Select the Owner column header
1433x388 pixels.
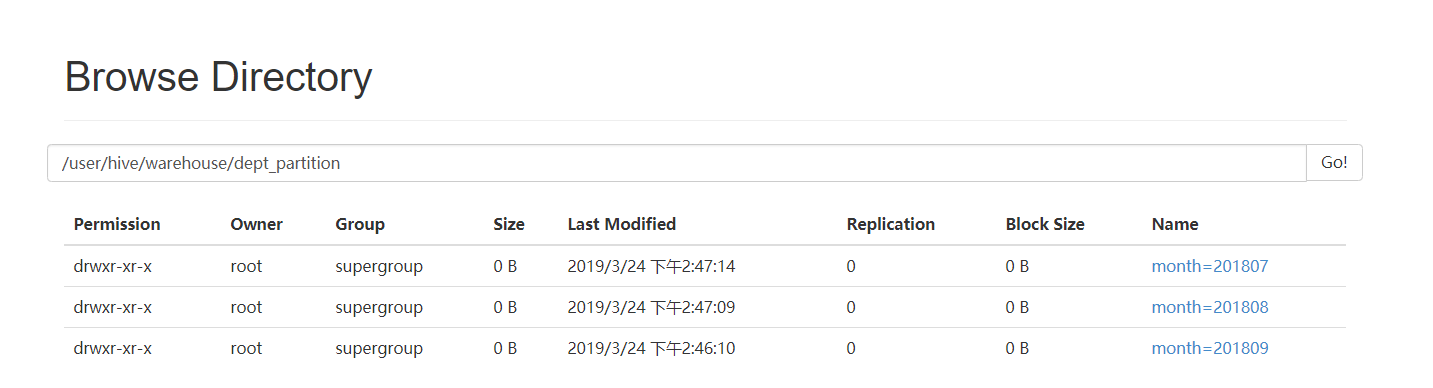257,224
